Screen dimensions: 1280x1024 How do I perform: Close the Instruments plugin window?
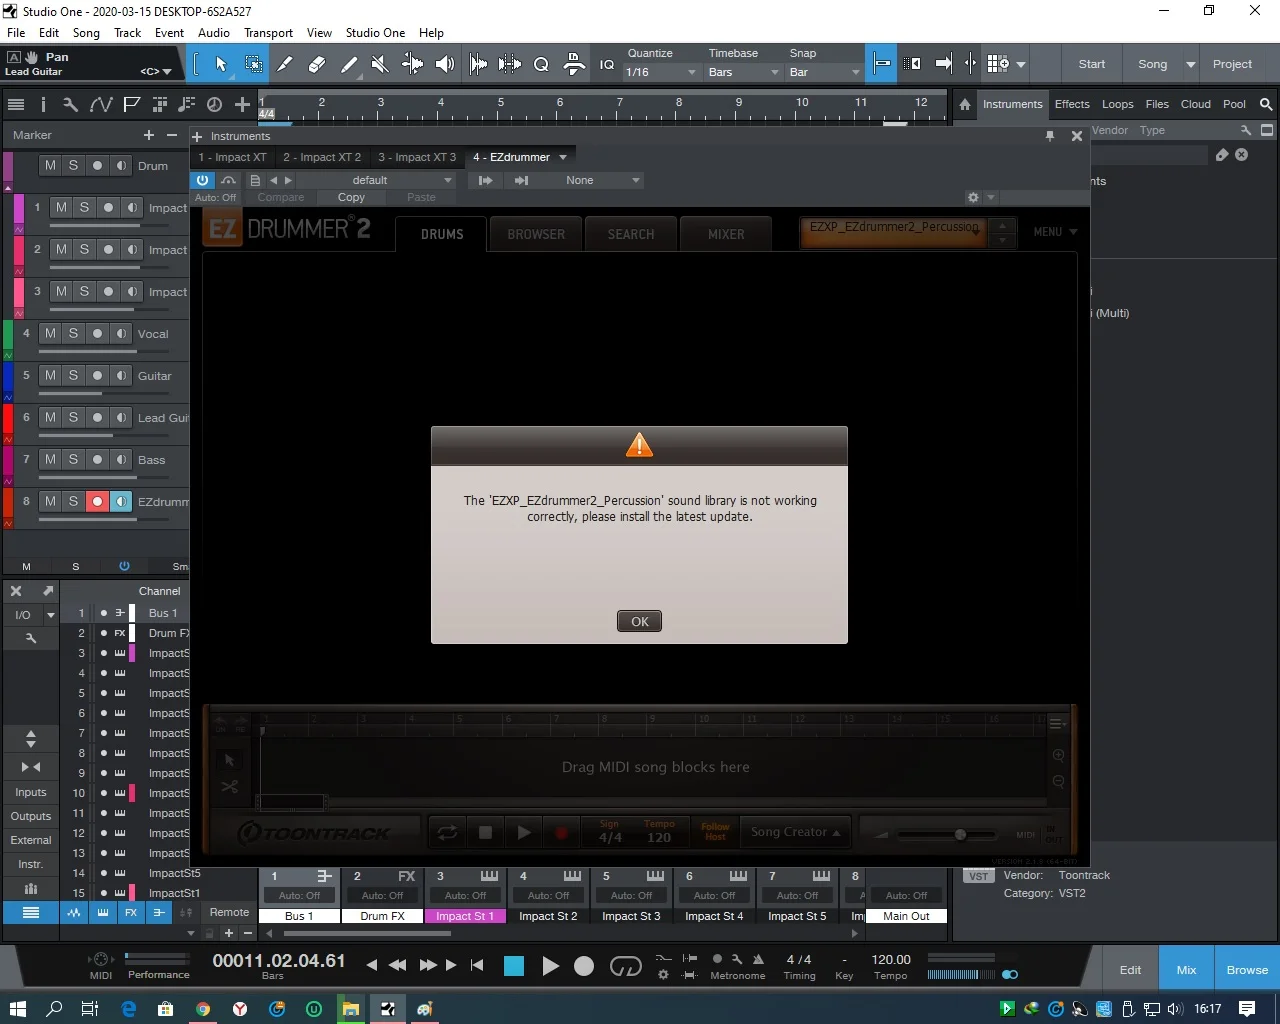[x=1077, y=136]
